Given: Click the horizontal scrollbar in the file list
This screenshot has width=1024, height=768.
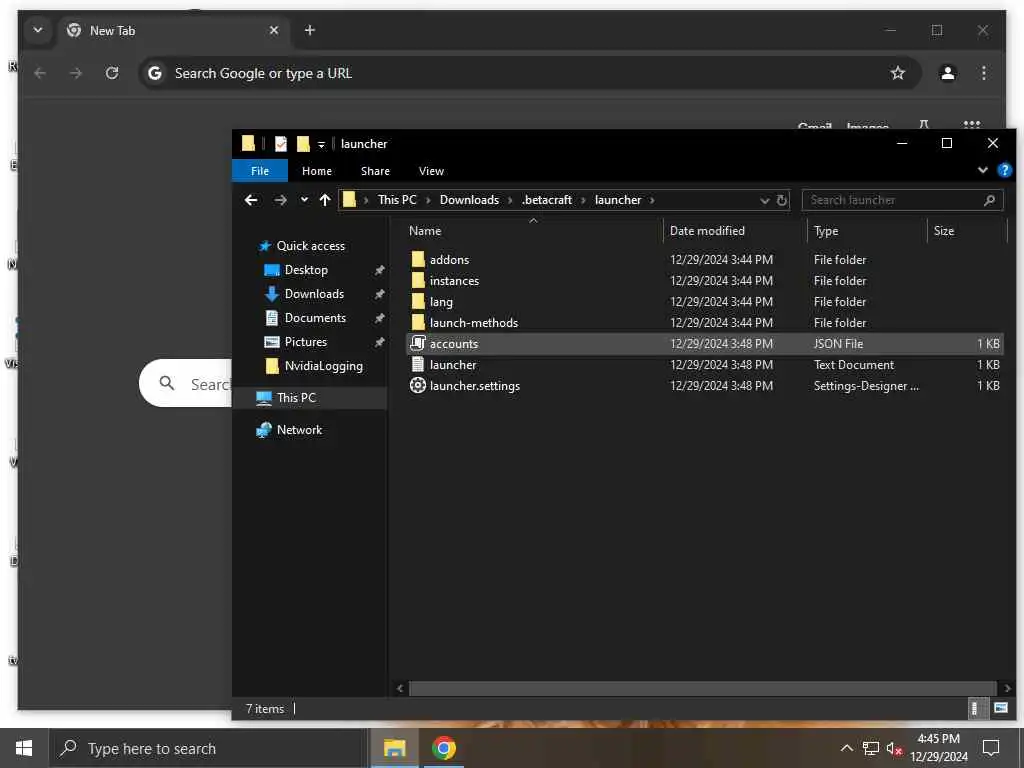Looking at the screenshot, I should tap(702, 688).
